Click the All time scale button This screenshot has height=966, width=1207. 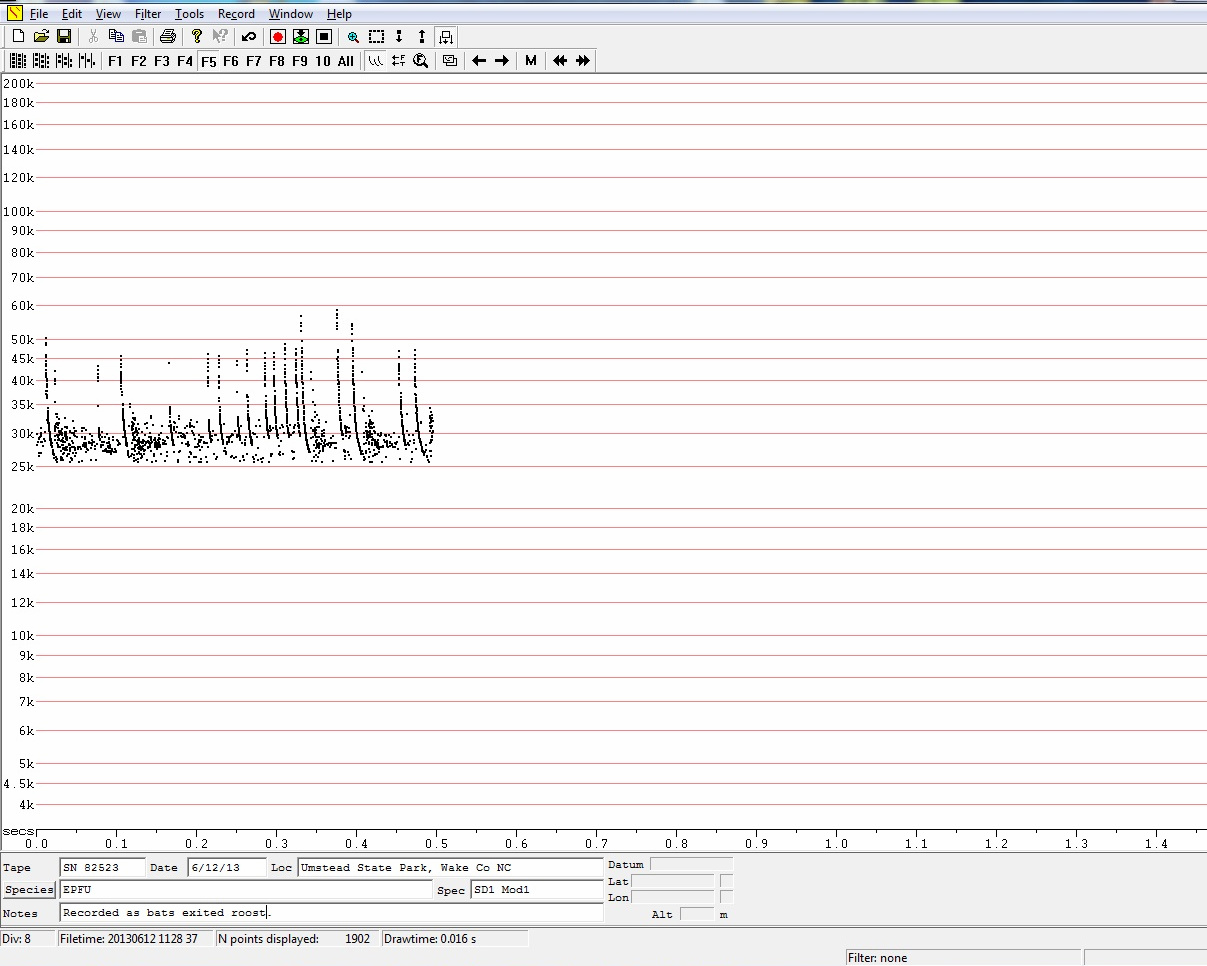point(345,61)
